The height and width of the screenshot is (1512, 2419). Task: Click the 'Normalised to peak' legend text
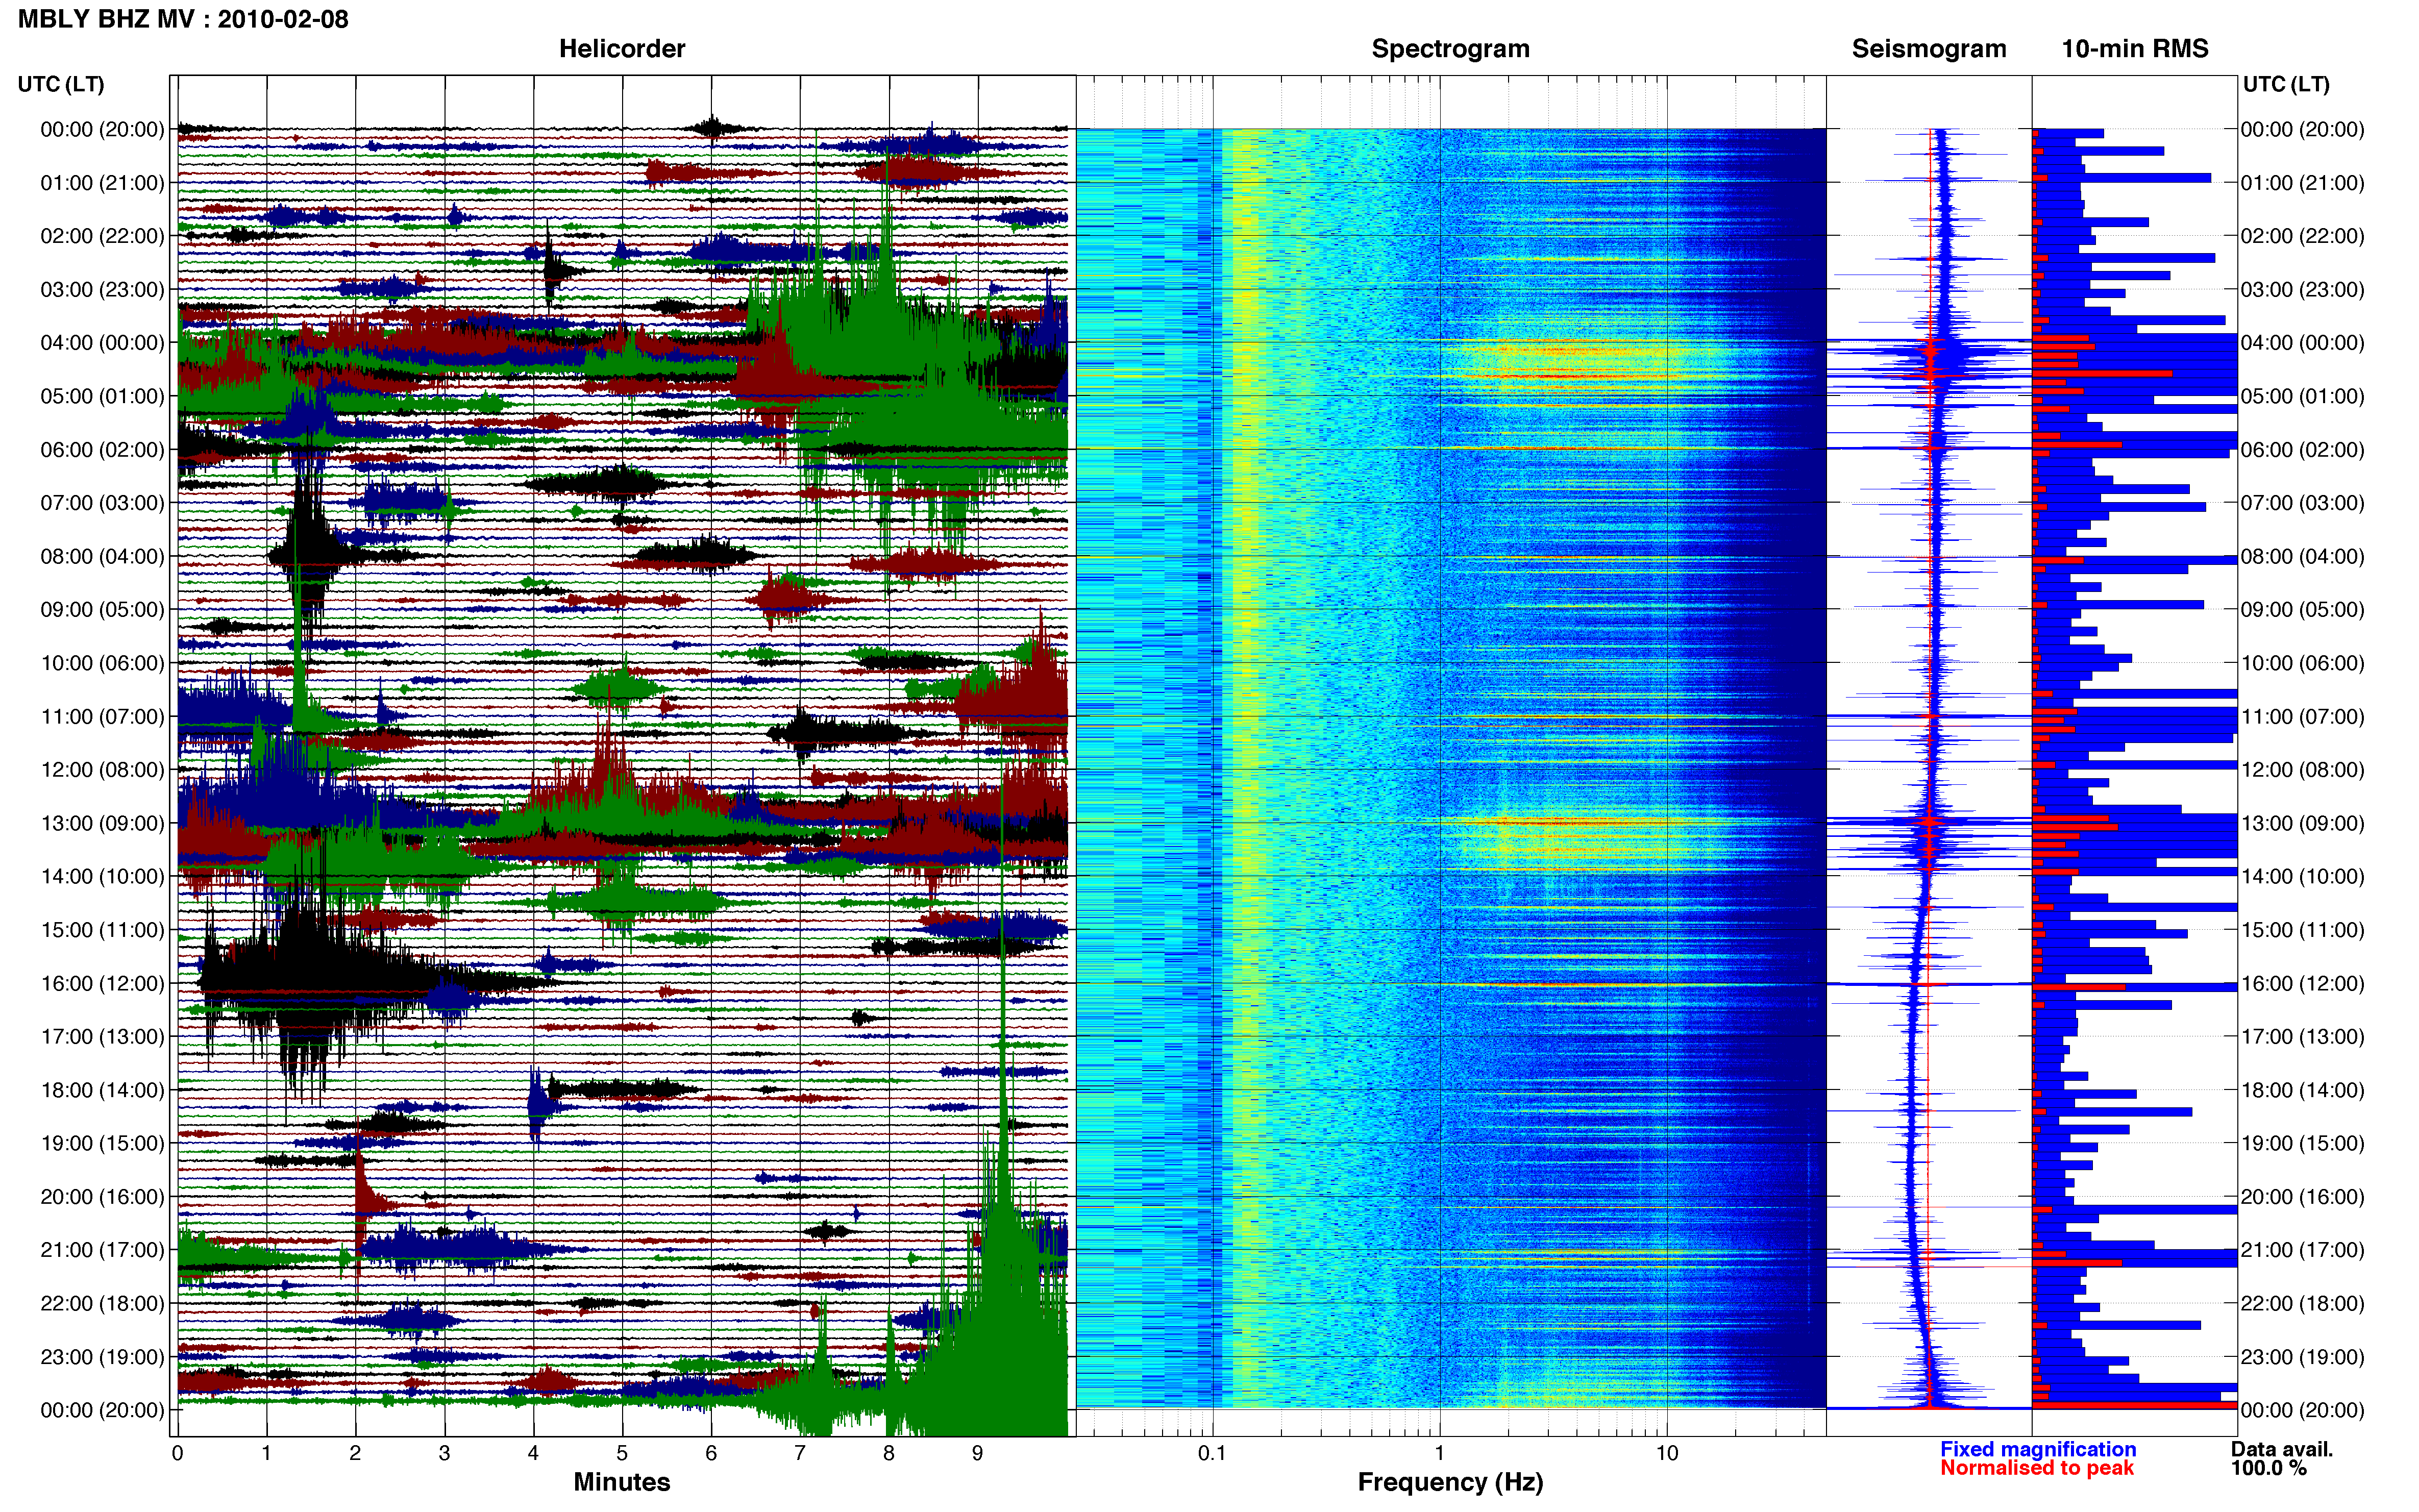coord(2037,1468)
